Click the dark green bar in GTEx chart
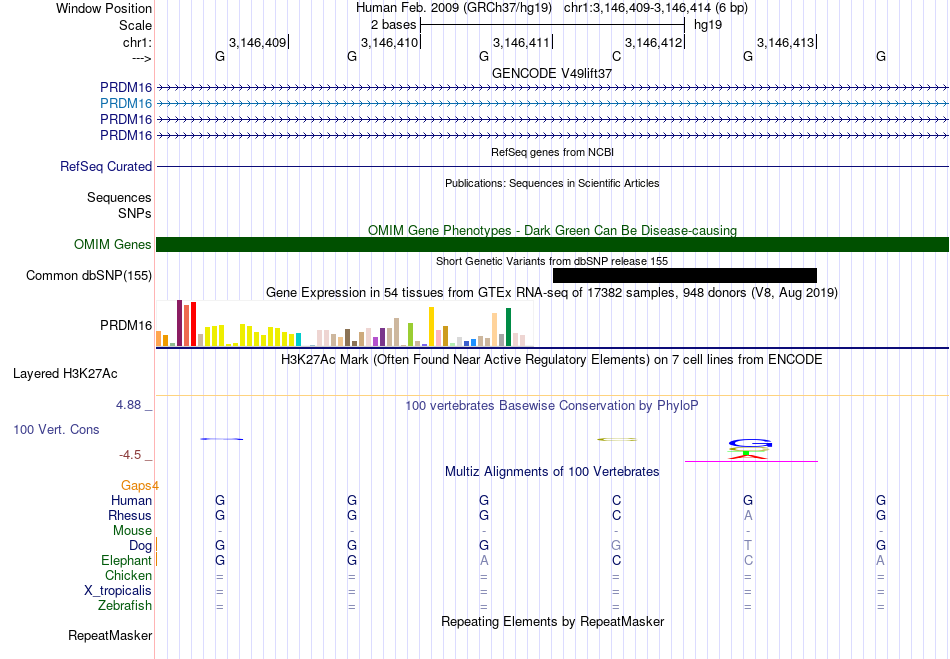950x659 pixels. (508, 327)
